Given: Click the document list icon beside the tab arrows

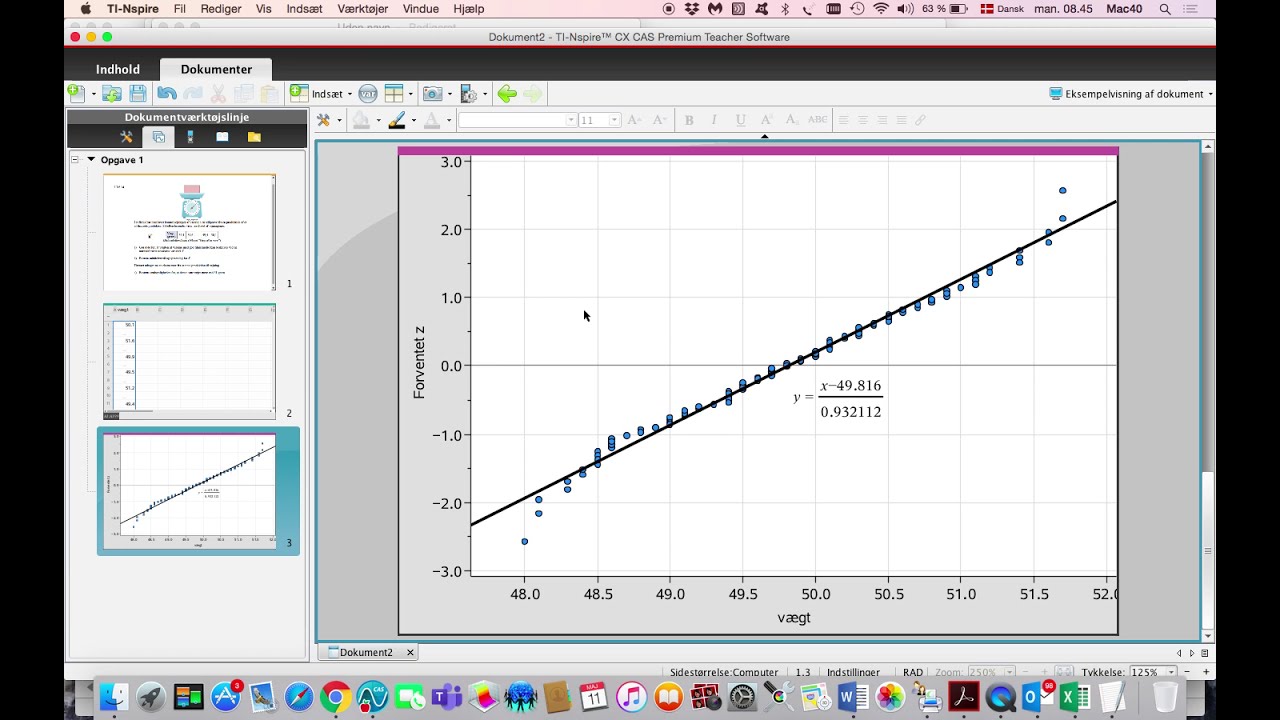Looking at the screenshot, I should tap(1205, 653).
